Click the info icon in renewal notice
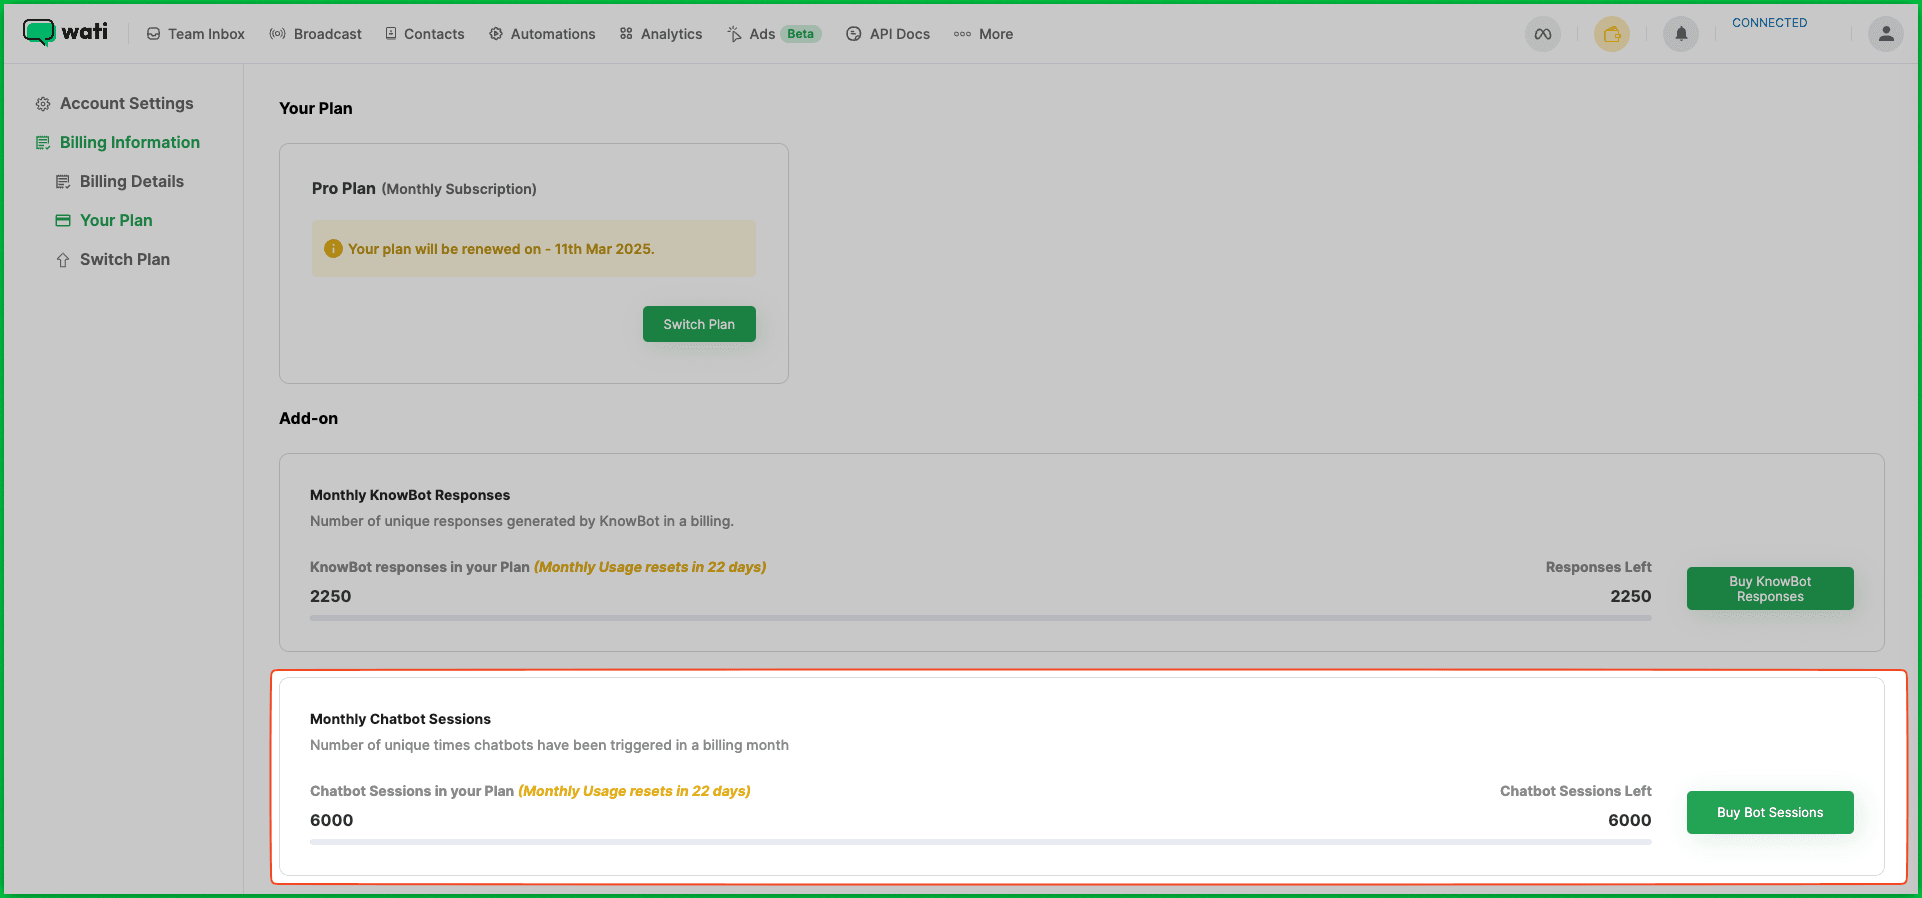 click(x=333, y=249)
